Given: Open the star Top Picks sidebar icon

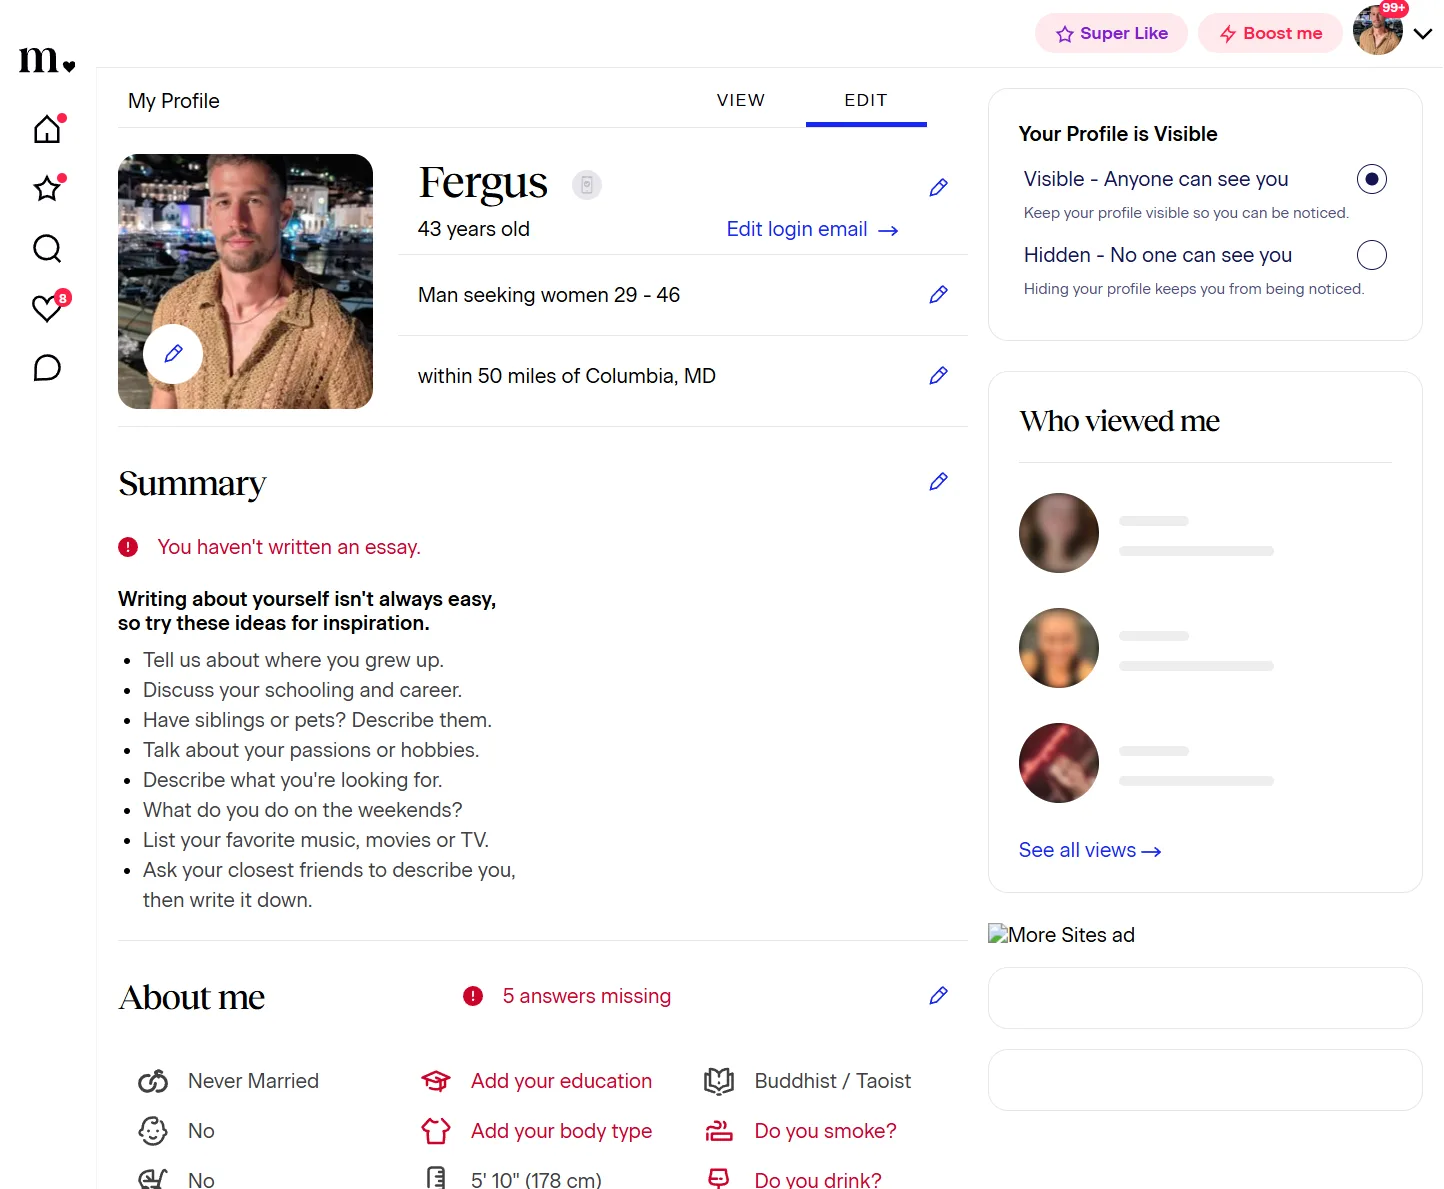Looking at the screenshot, I should [47, 188].
